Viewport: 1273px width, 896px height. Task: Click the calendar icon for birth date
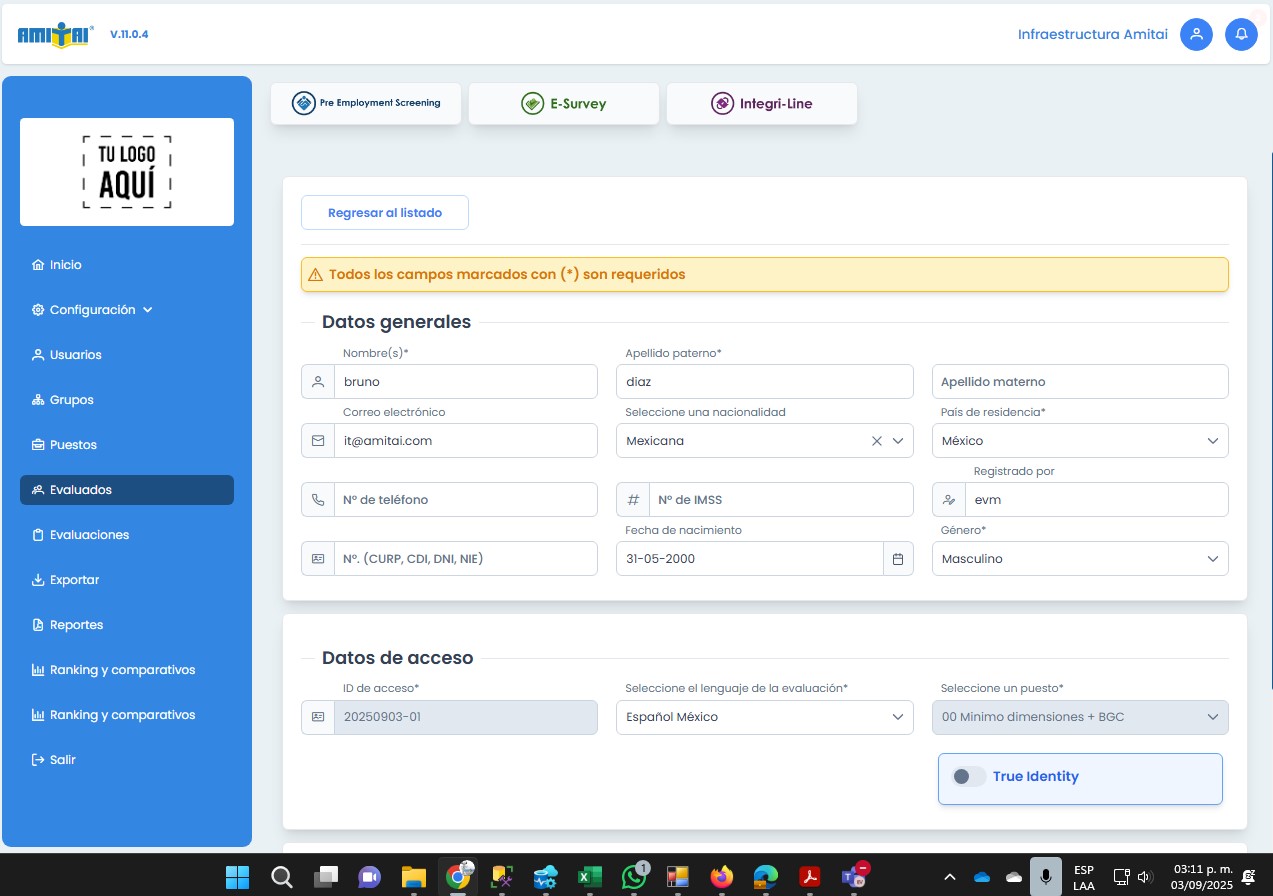coord(898,559)
